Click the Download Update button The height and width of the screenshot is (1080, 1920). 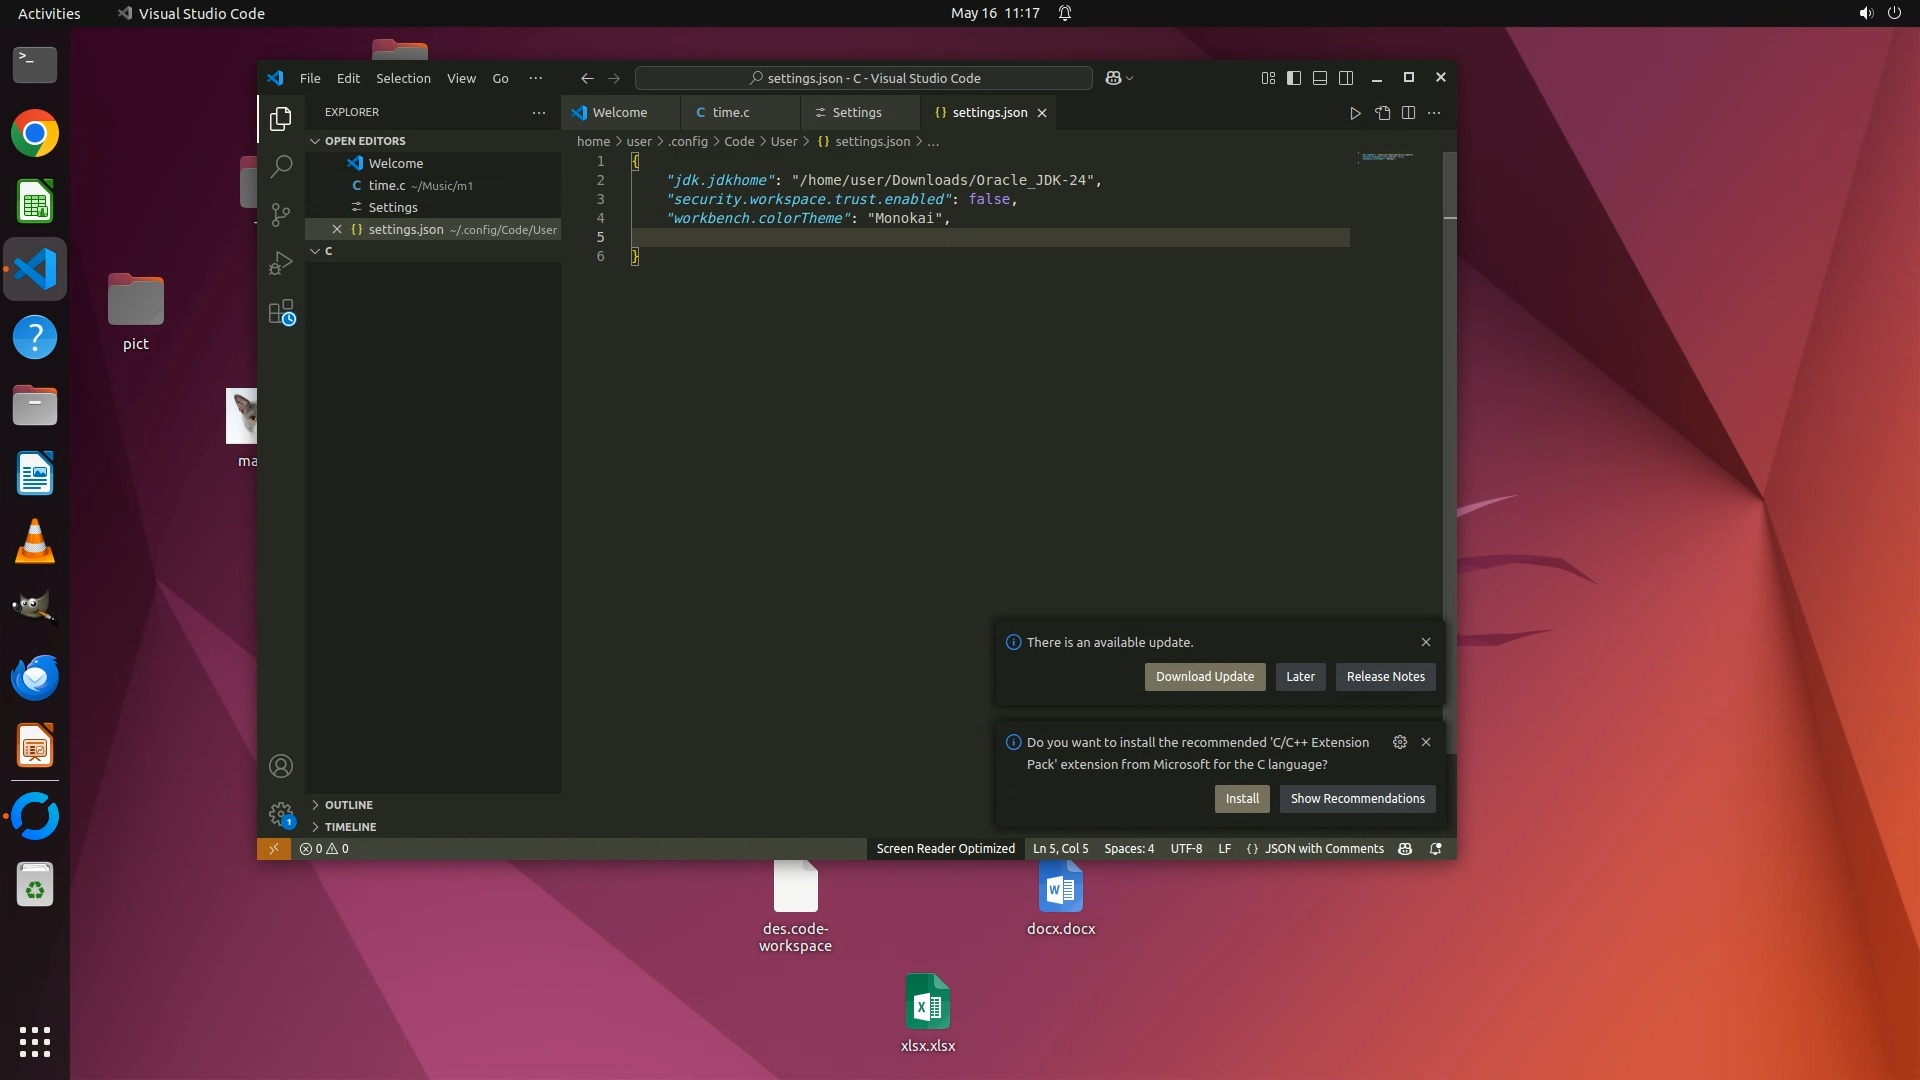tap(1204, 677)
